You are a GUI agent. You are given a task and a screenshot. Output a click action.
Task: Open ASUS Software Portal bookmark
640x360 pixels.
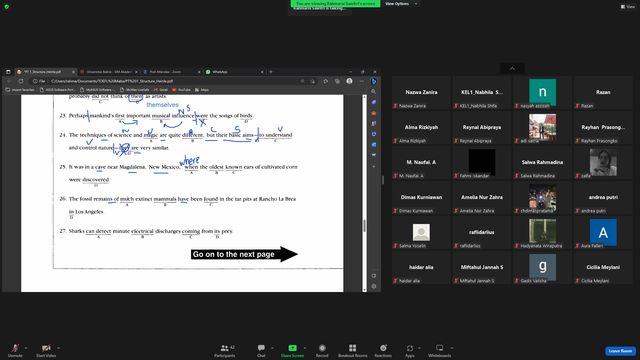(x=57, y=90)
